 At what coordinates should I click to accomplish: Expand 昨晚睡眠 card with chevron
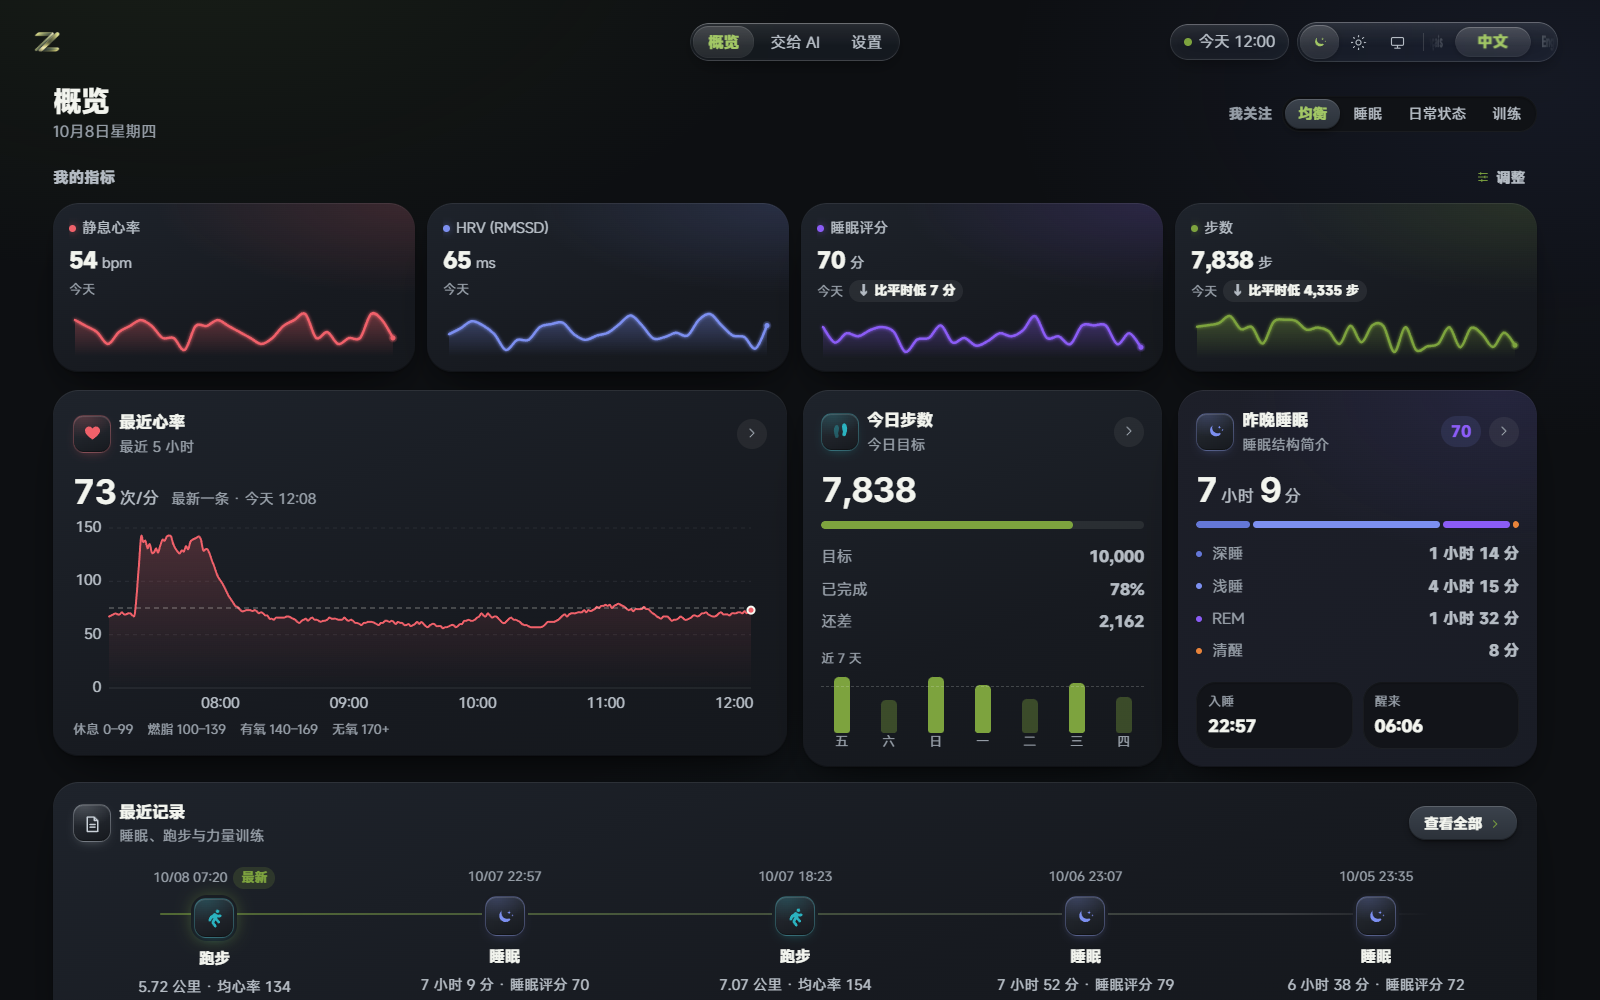[1504, 431]
